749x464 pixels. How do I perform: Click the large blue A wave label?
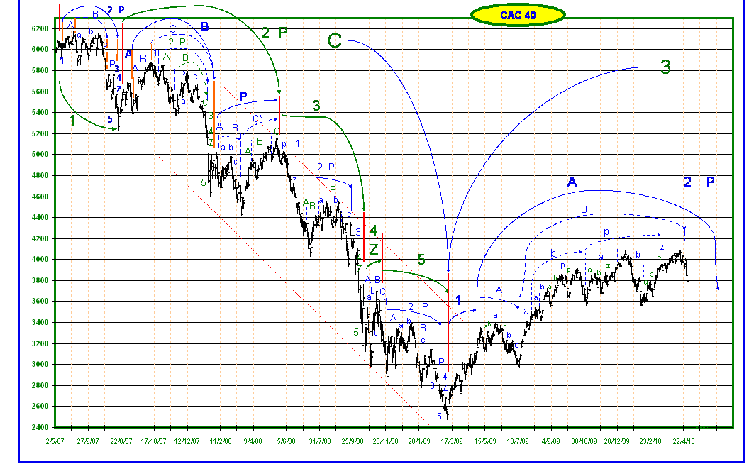coord(572,182)
